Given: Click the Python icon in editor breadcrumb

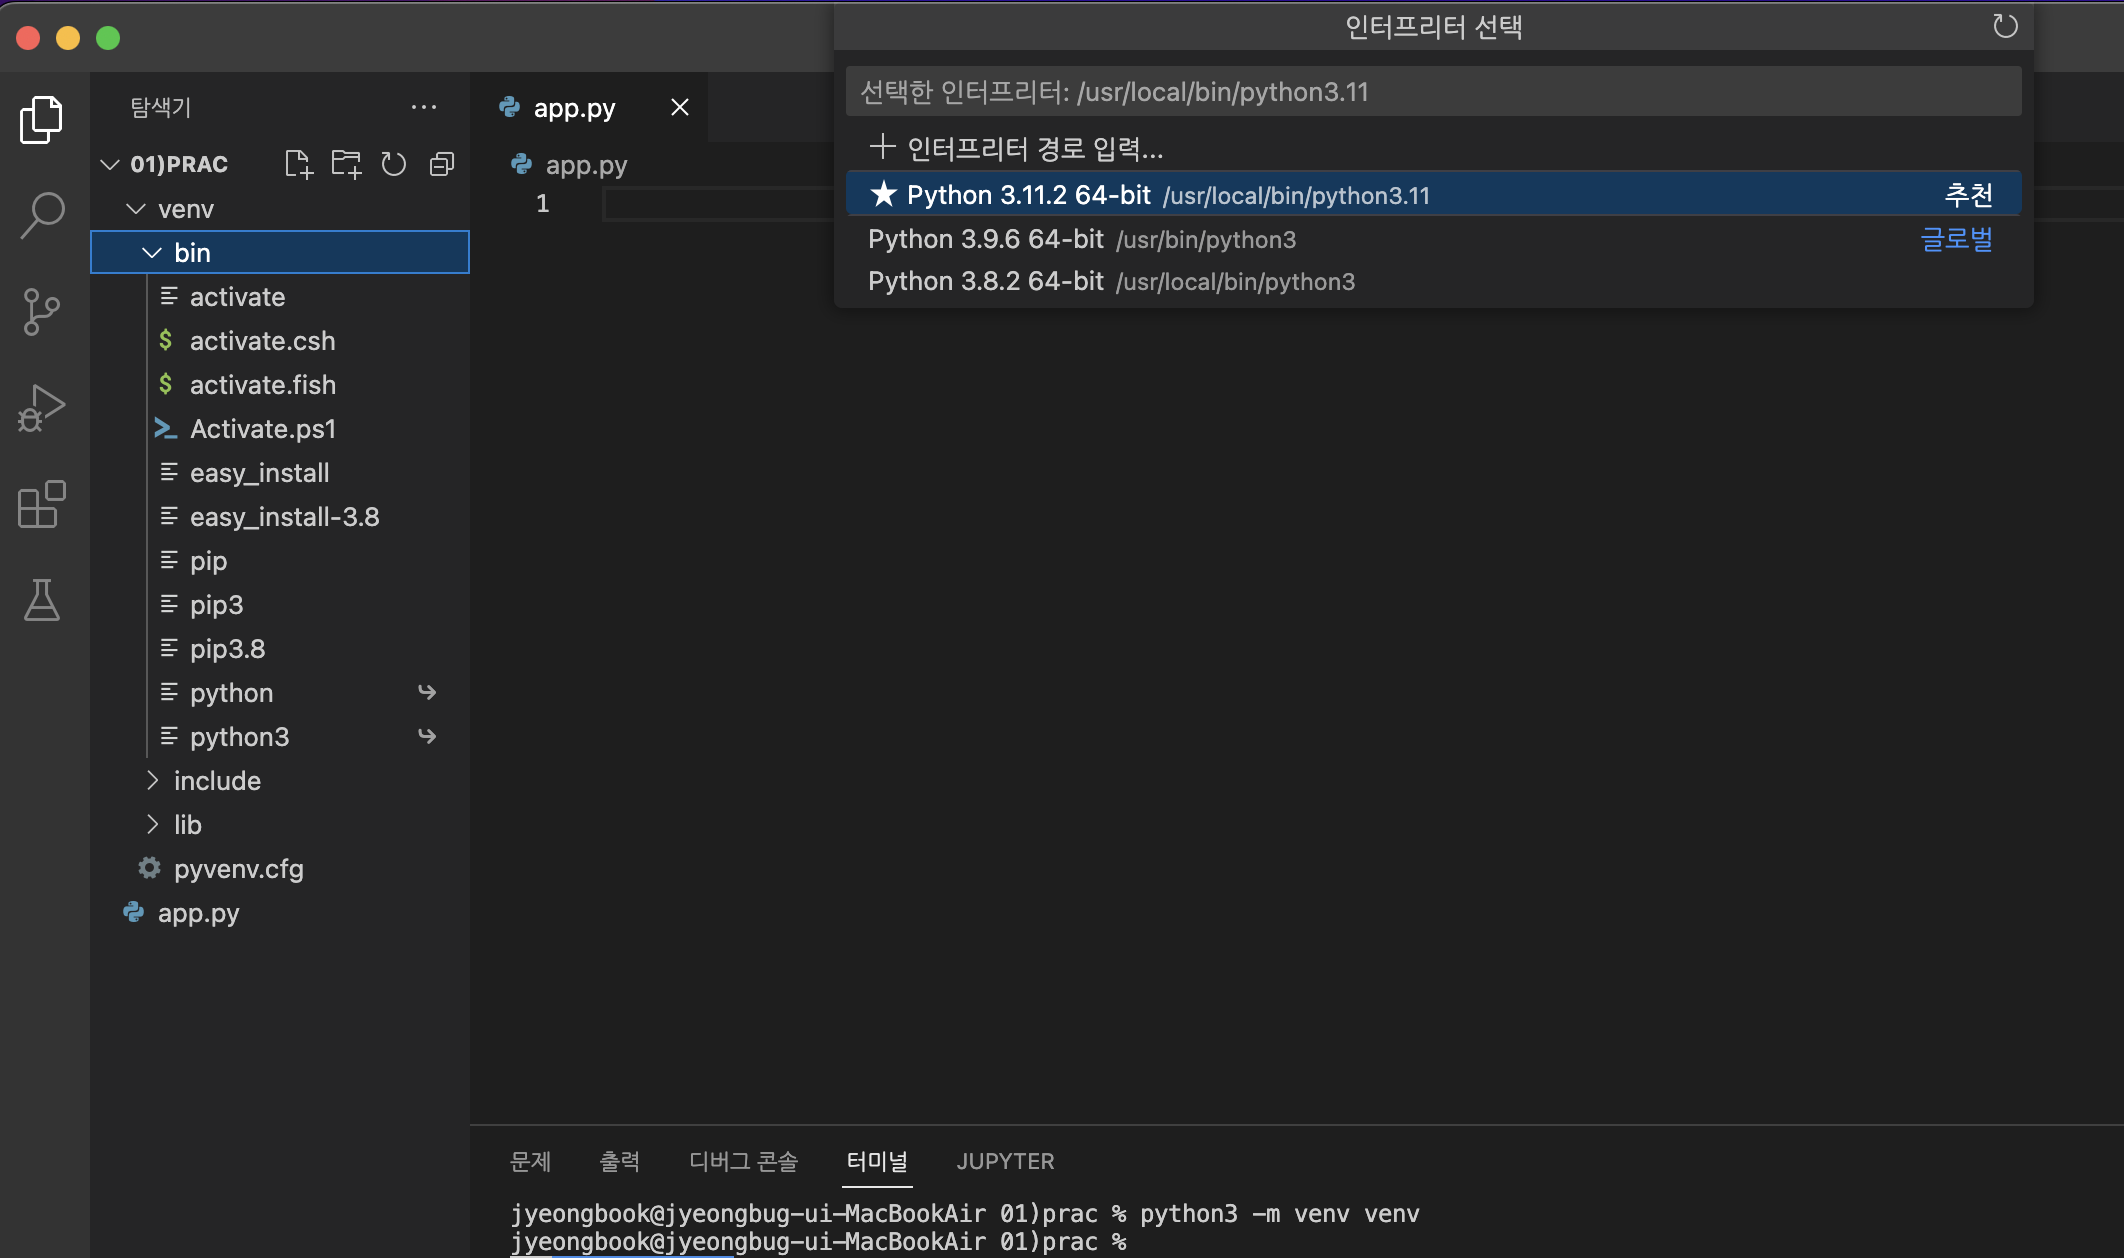Looking at the screenshot, I should (522, 164).
